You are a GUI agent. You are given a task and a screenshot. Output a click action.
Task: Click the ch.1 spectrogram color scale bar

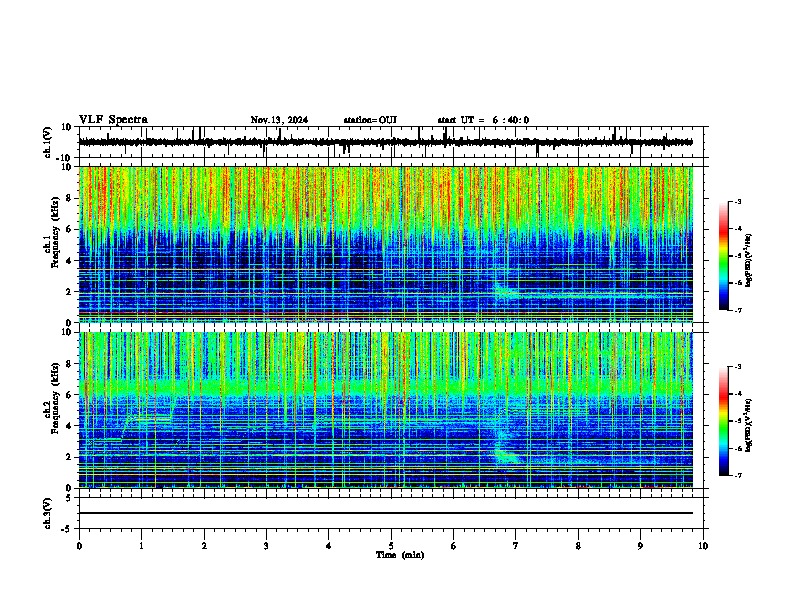point(724,256)
